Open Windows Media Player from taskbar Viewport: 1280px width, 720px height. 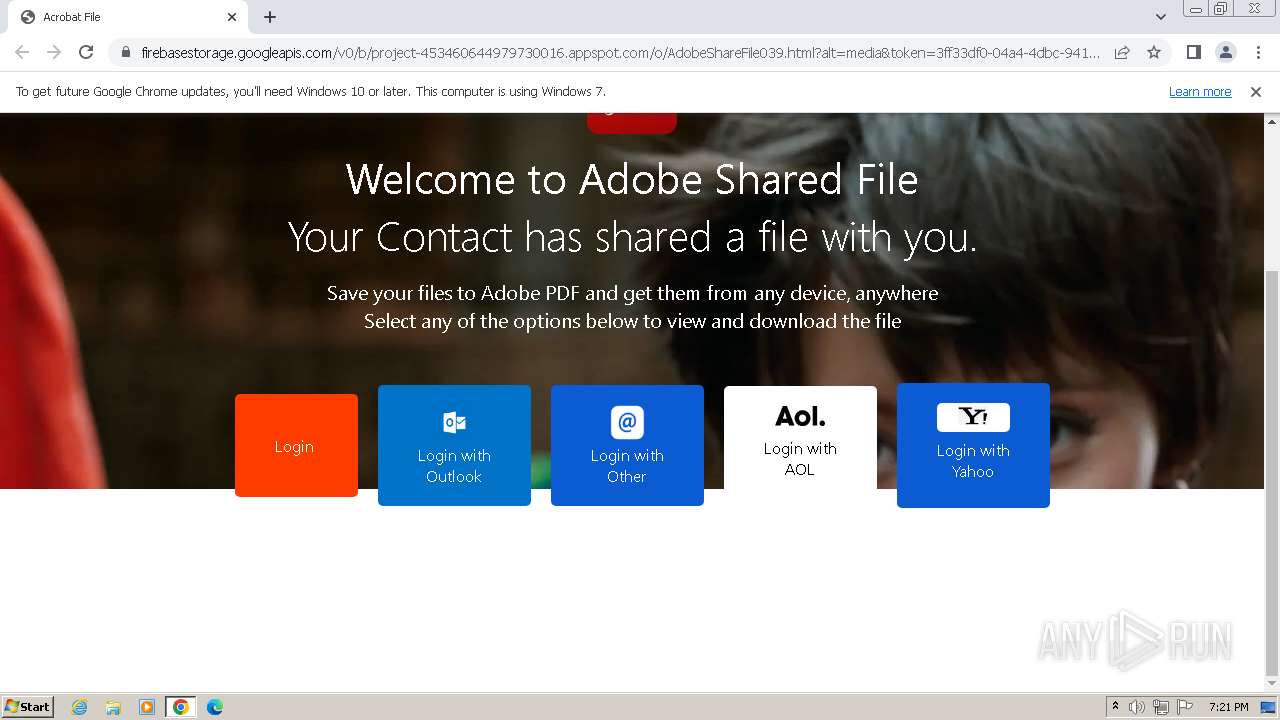[x=146, y=707]
